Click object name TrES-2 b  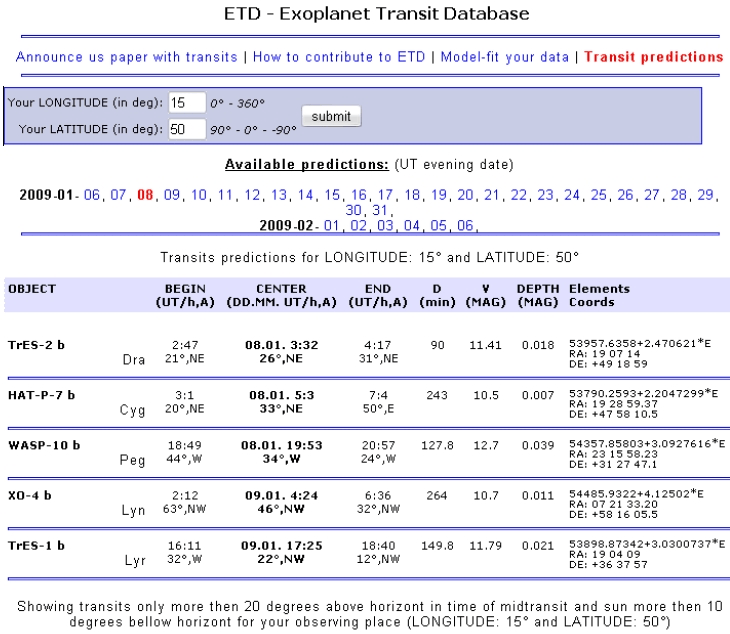point(36,345)
